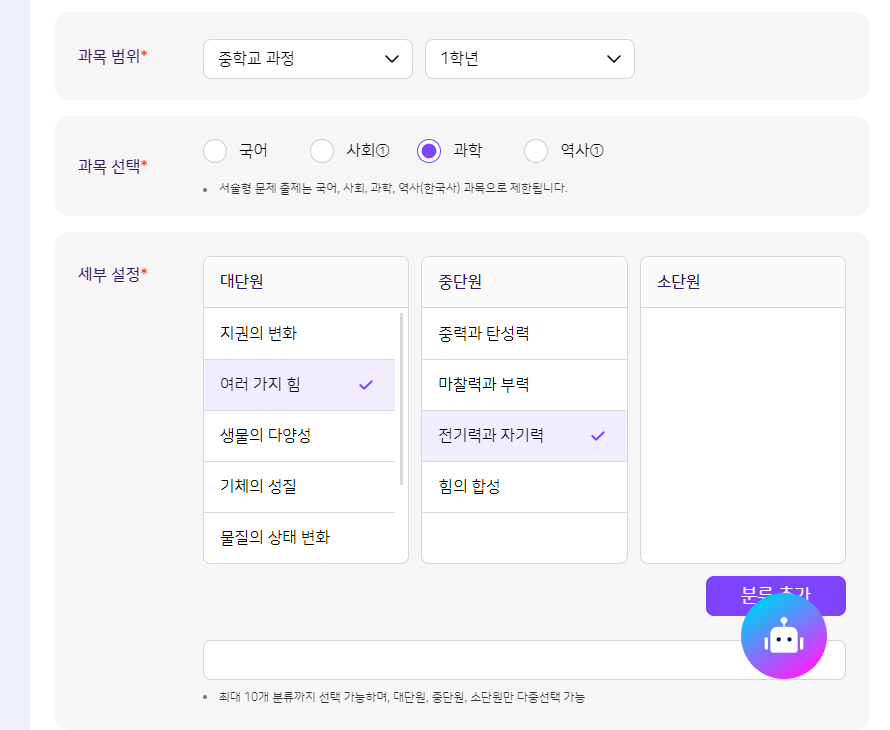Image resolution: width=890 pixels, height=730 pixels.
Task: Open the 중학교 과정 course dropdown
Action: 308,59
